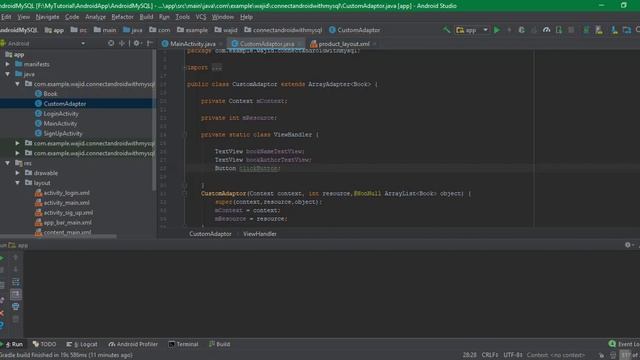Change CRLF line separator in status bar

point(490,355)
